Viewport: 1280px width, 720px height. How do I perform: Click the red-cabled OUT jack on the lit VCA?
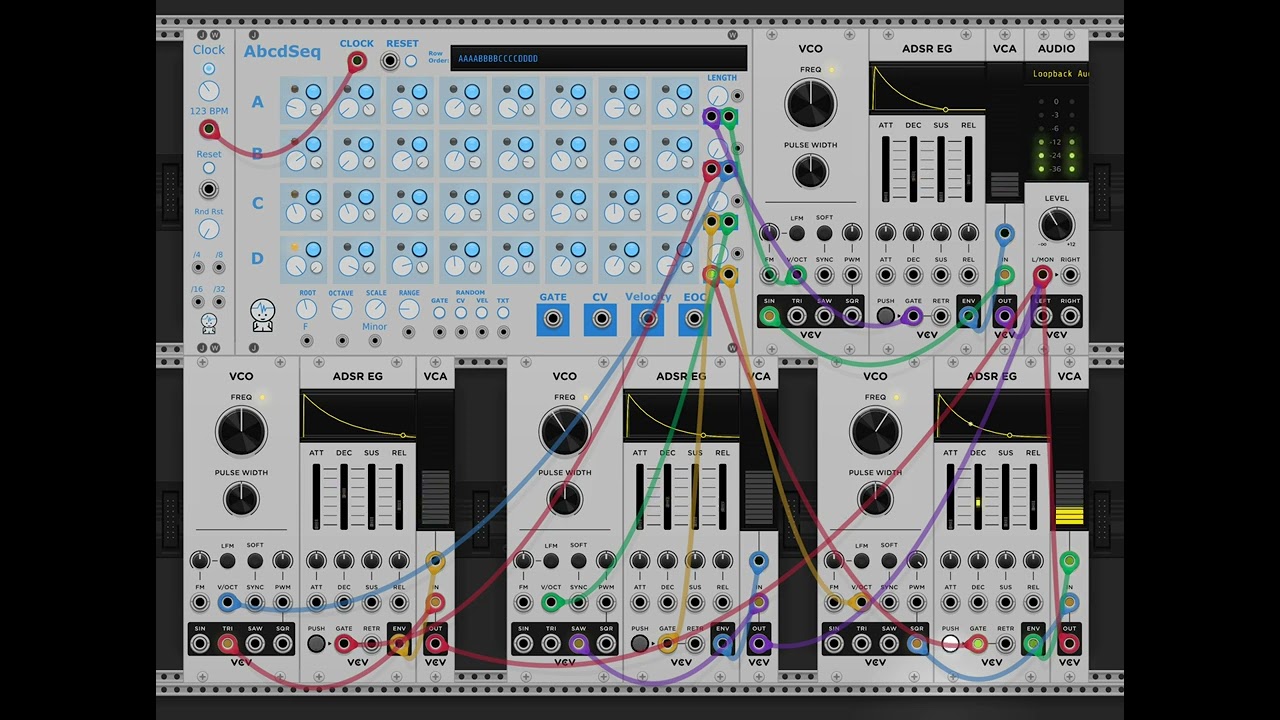1069,644
